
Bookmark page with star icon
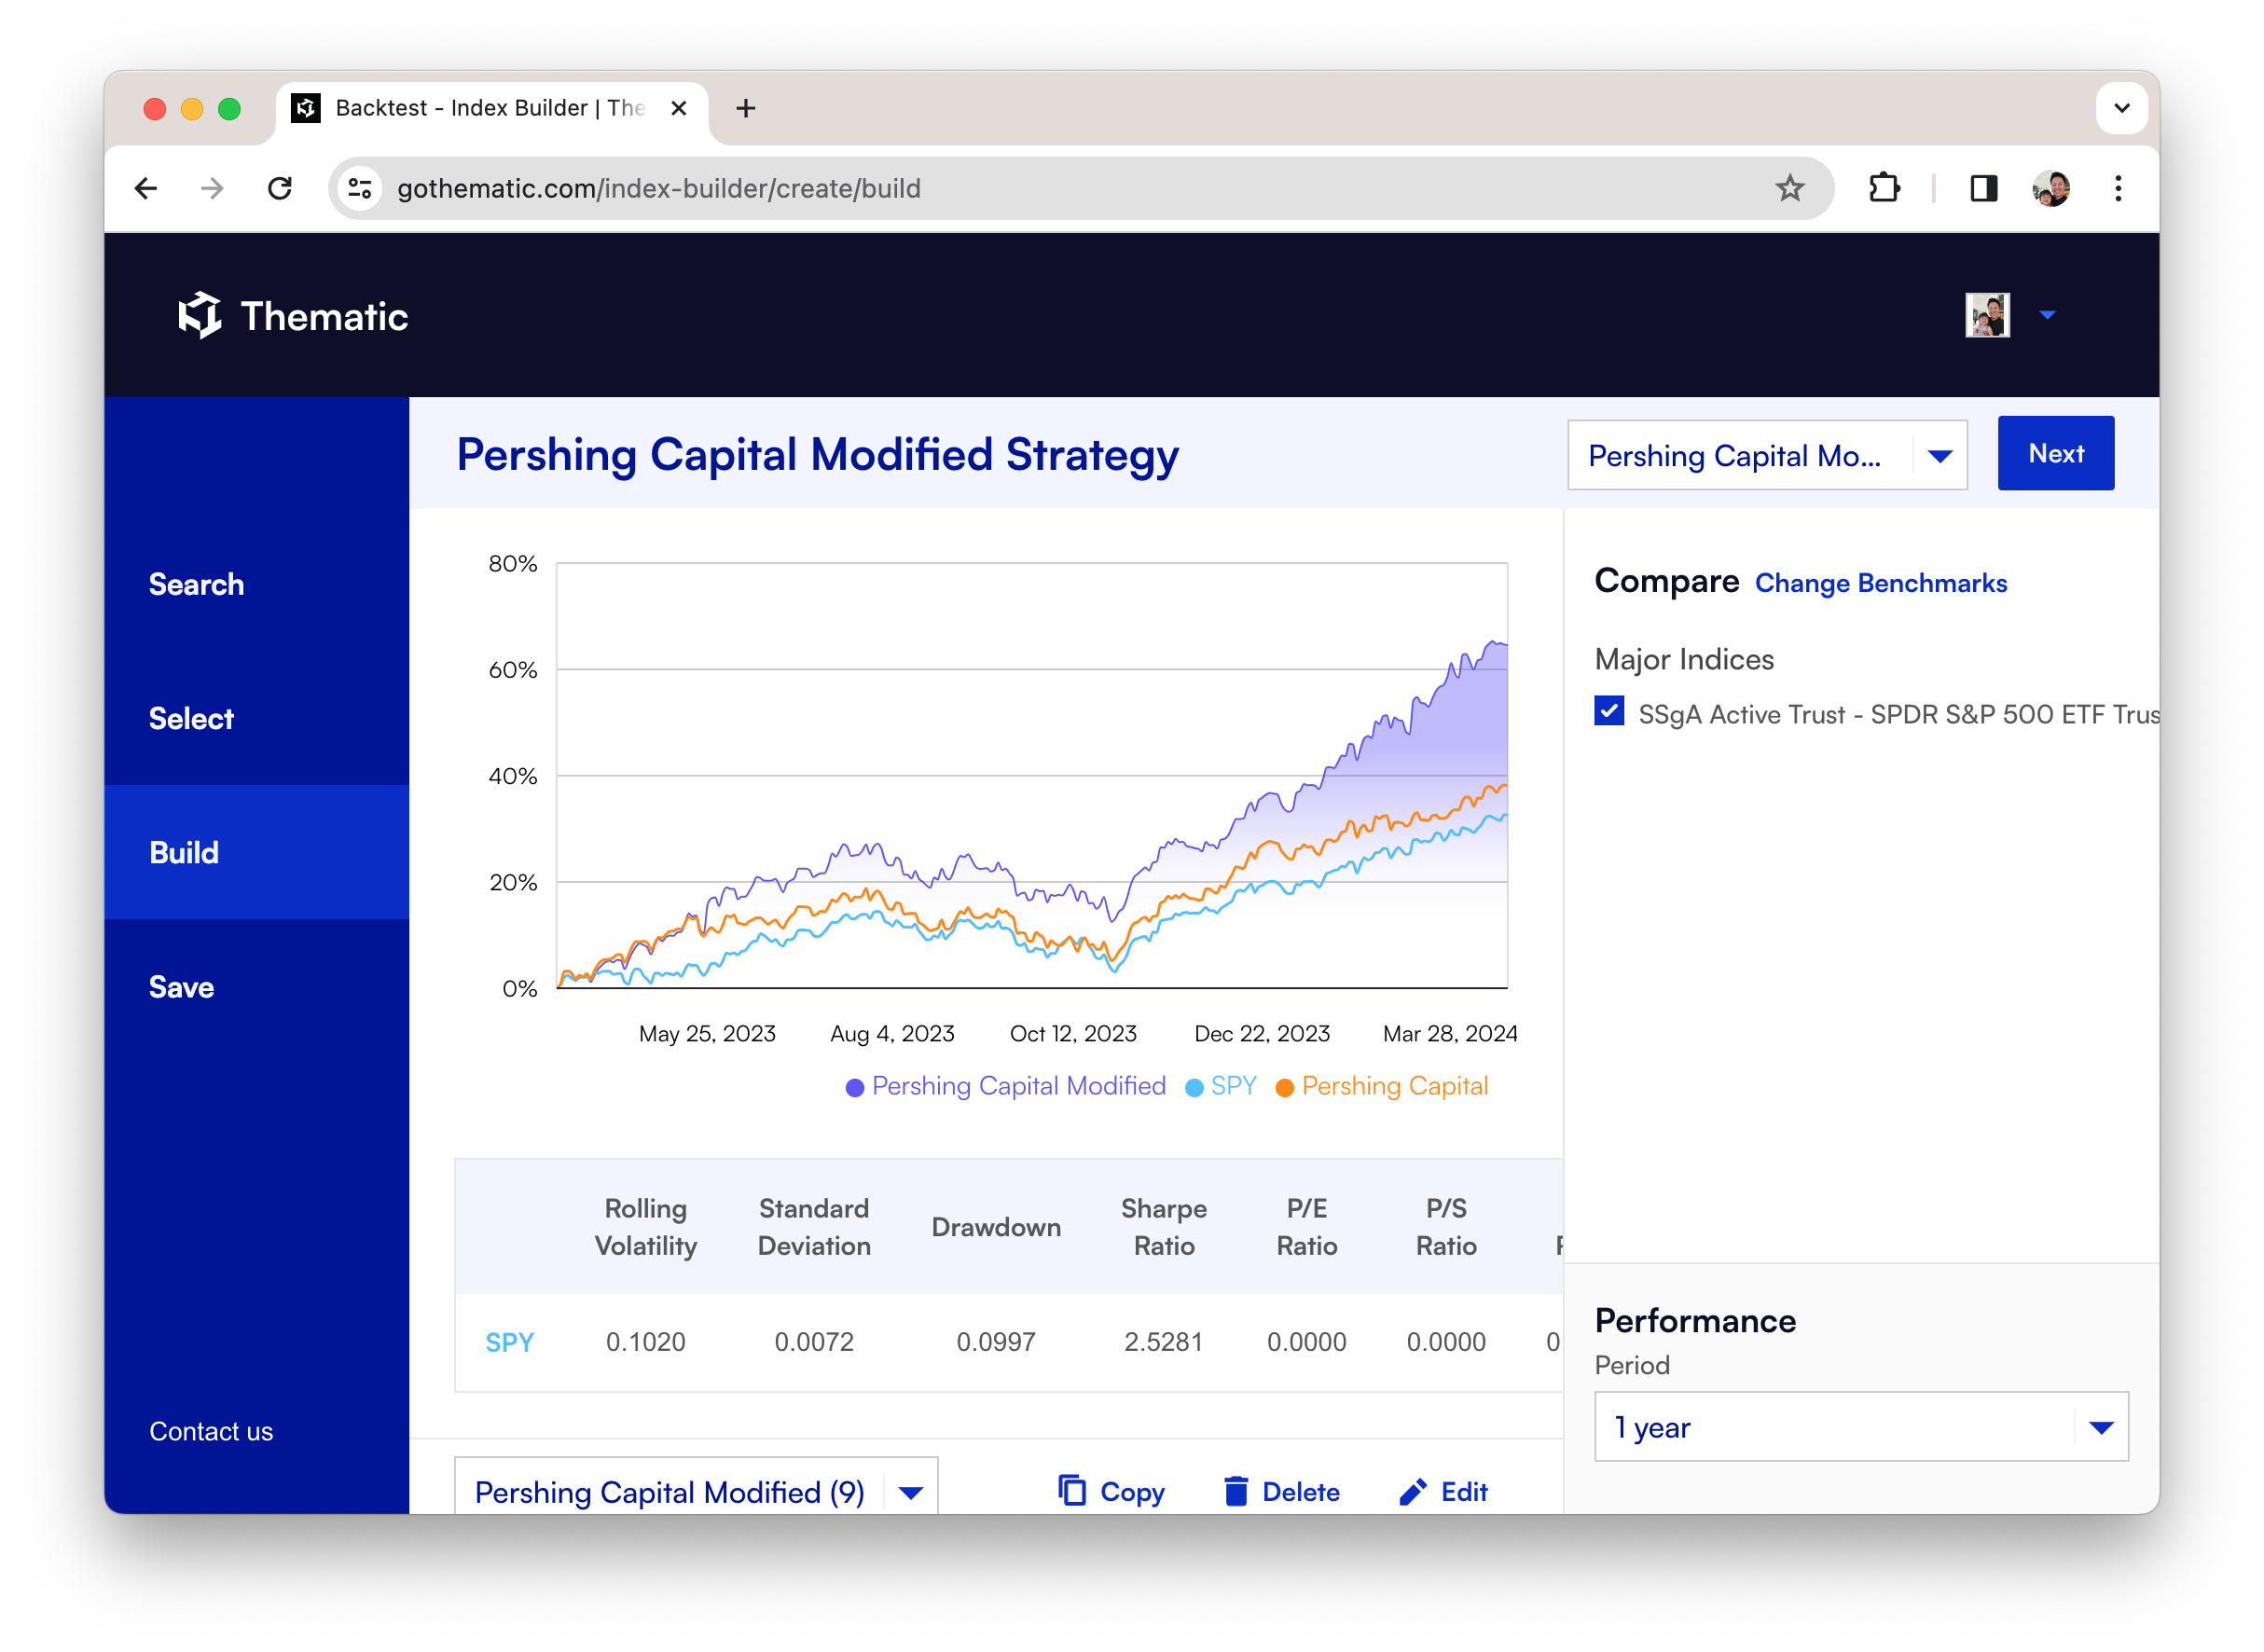pyautogui.click(x=1789, y=188)
